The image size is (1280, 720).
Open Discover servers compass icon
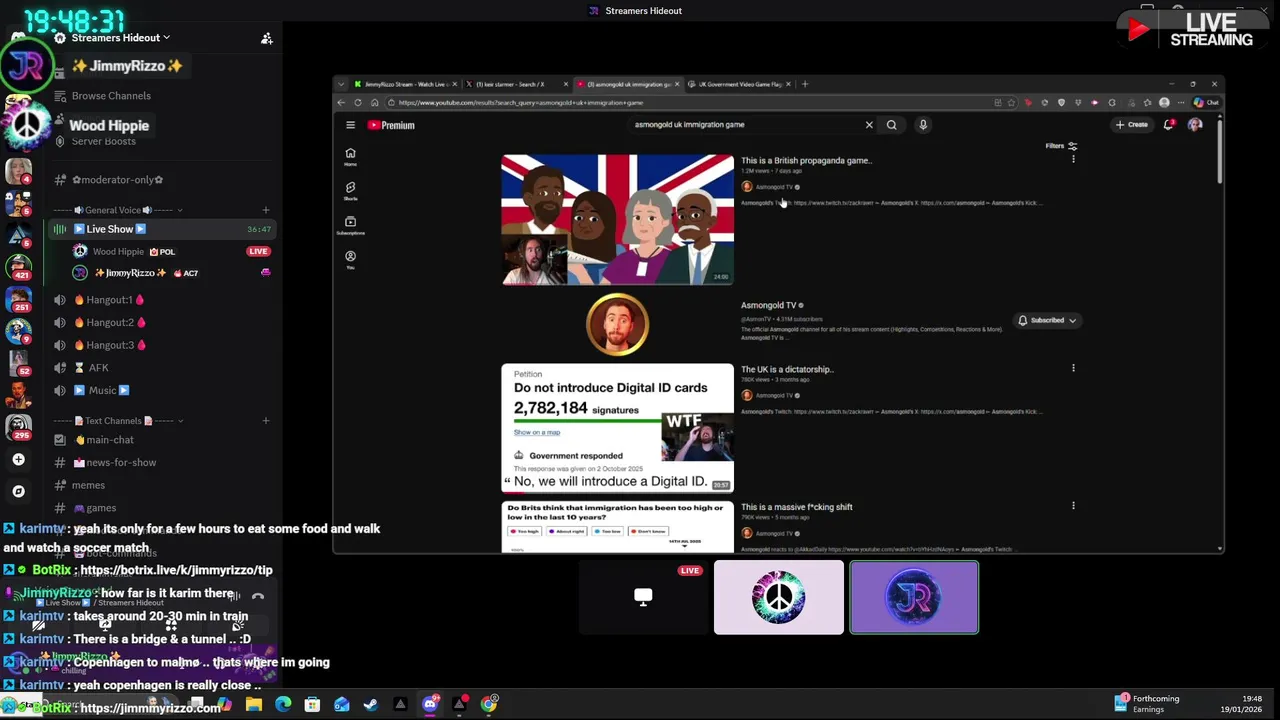pos(18,491)
